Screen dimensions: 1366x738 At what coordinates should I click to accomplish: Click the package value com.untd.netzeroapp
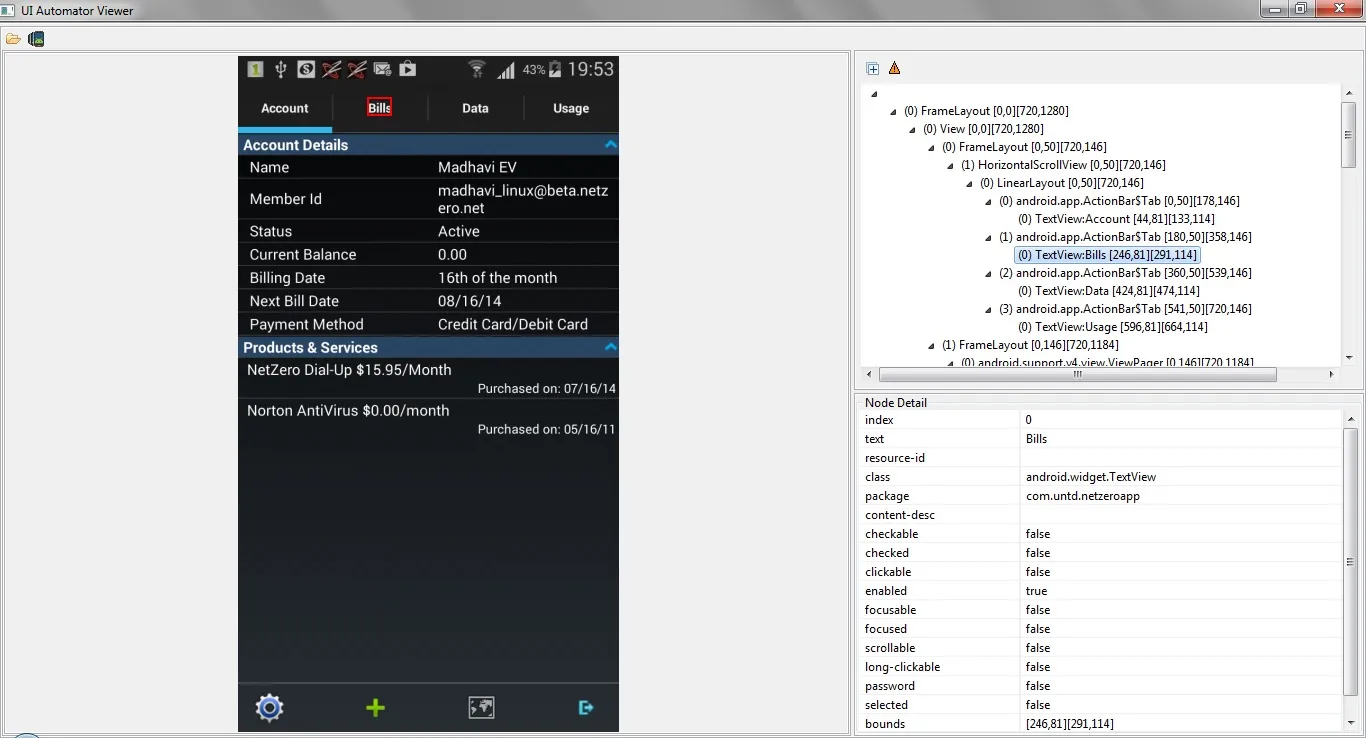click(1083, 496)
